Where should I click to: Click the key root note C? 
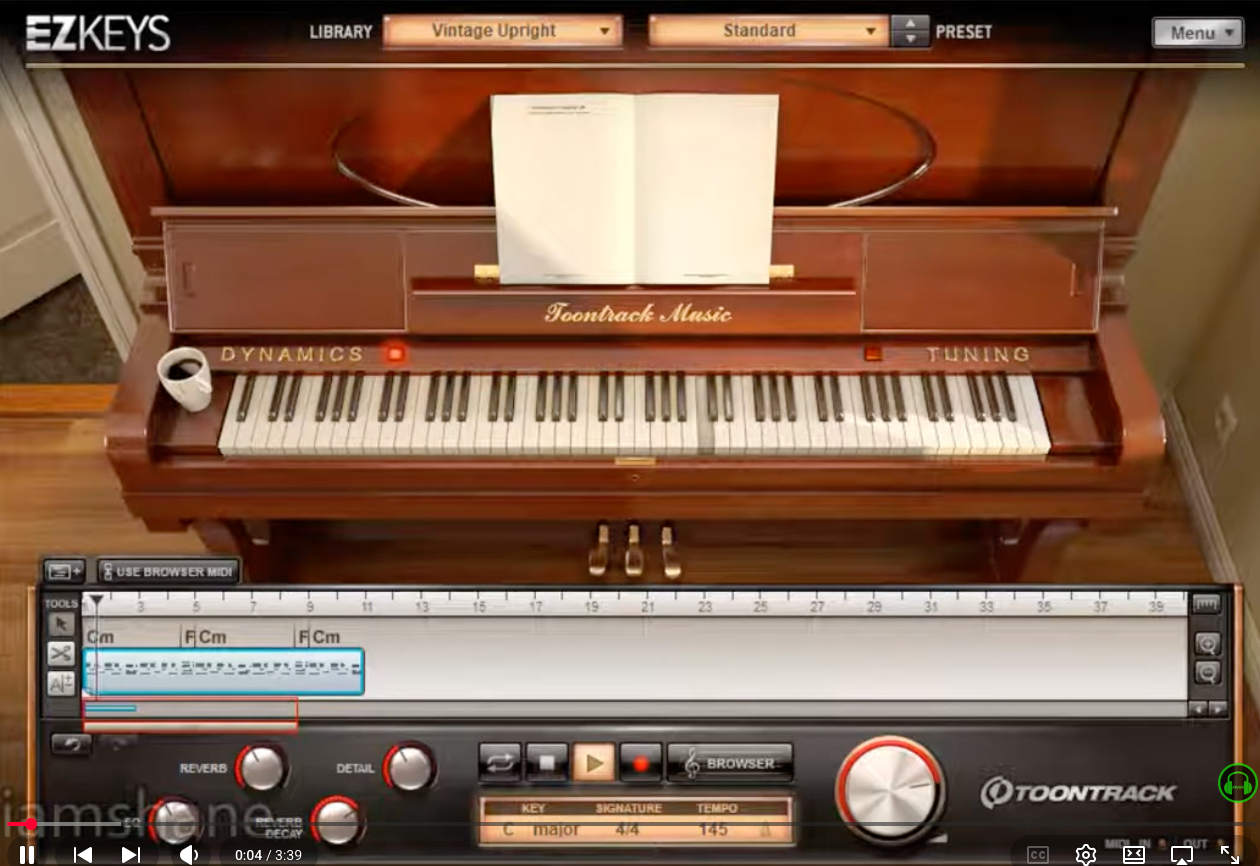click(x=508, y=830)
